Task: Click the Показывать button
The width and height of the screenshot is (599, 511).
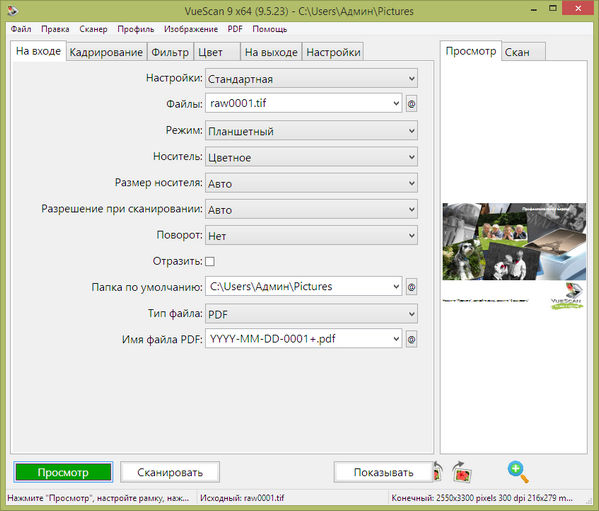Action: coord(383,472)
